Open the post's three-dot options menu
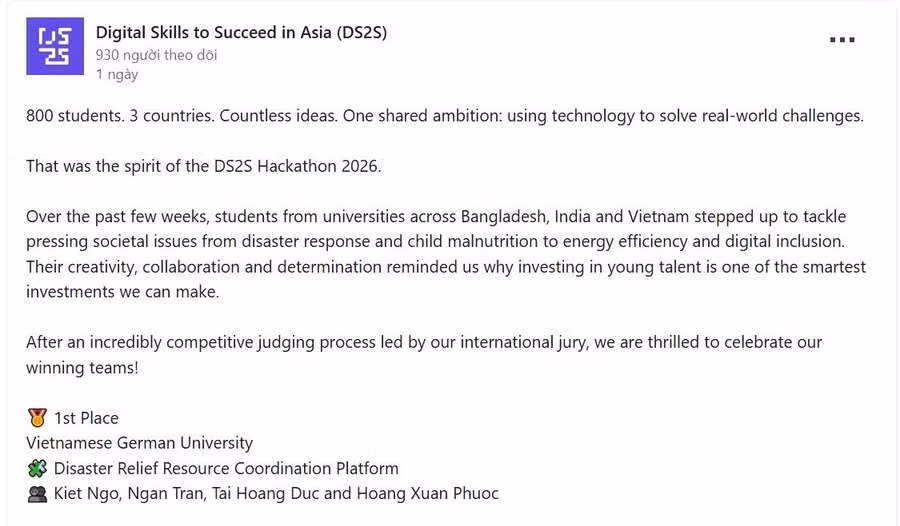 click(x=842, y=40)
